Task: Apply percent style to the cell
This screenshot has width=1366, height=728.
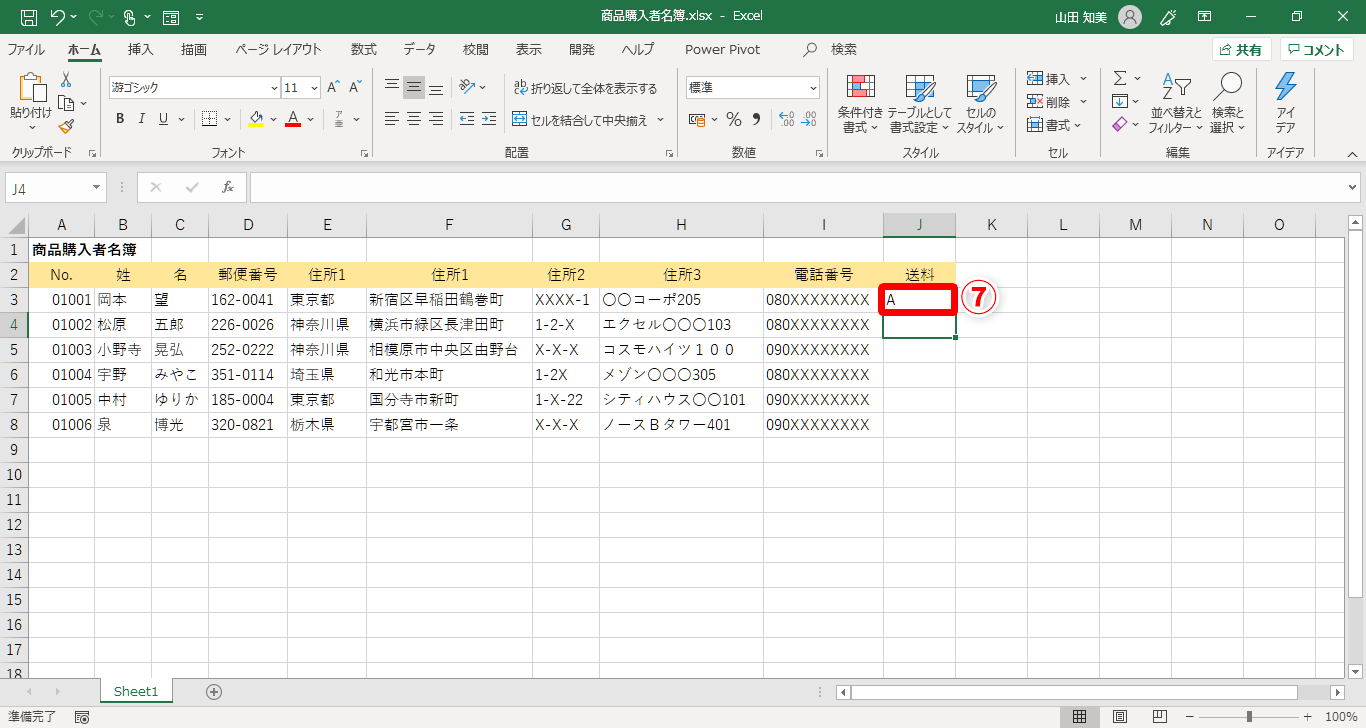Action: [734, 119]
